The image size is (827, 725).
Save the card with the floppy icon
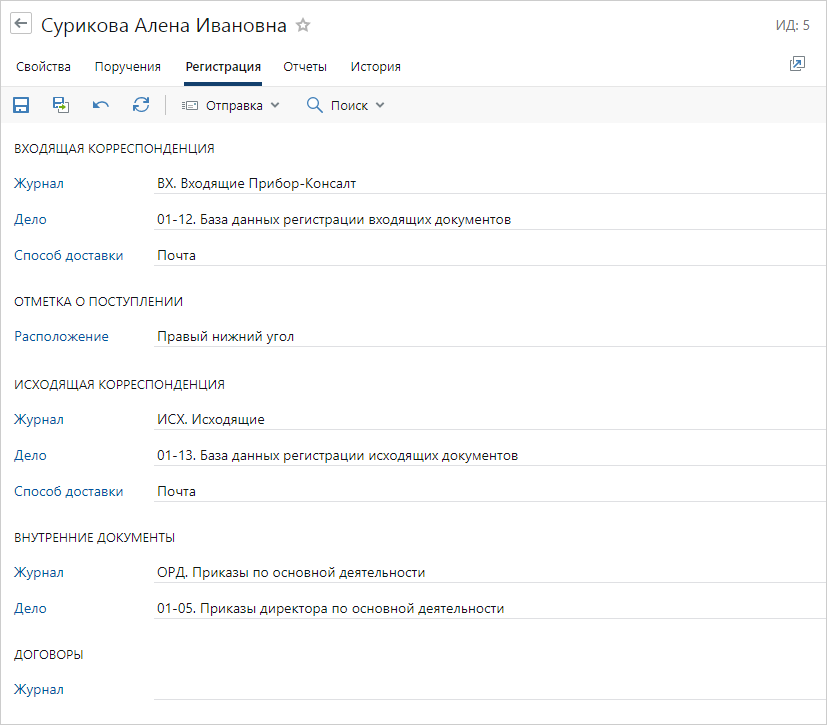pyautogui.click(x=21, y=105)
